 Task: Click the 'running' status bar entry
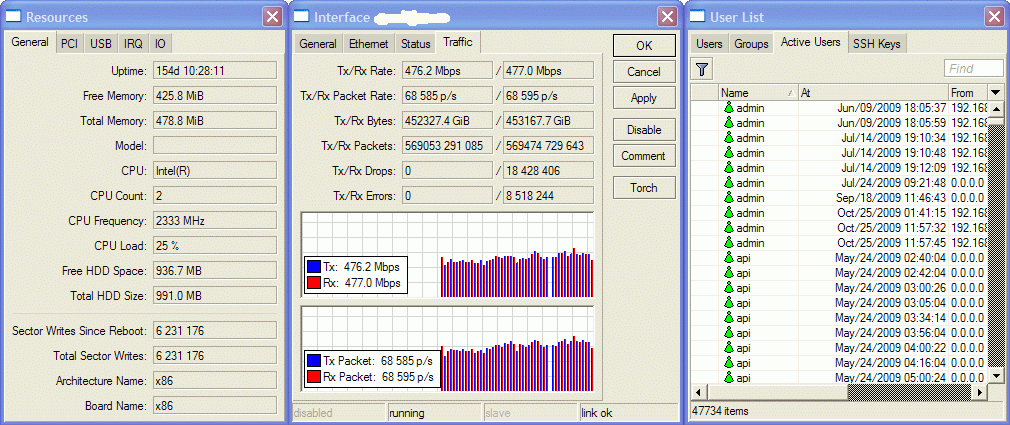click(x=435, y=413)
